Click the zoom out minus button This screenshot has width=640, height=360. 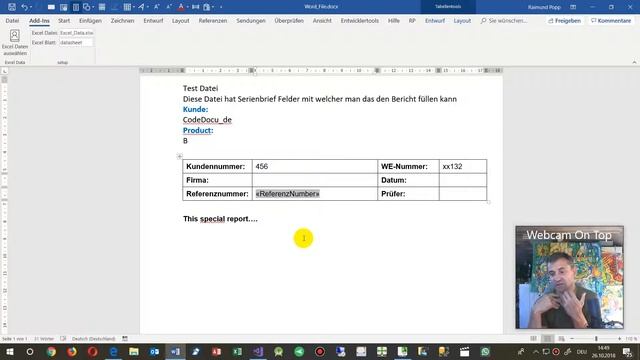click(x=572, y=339)
